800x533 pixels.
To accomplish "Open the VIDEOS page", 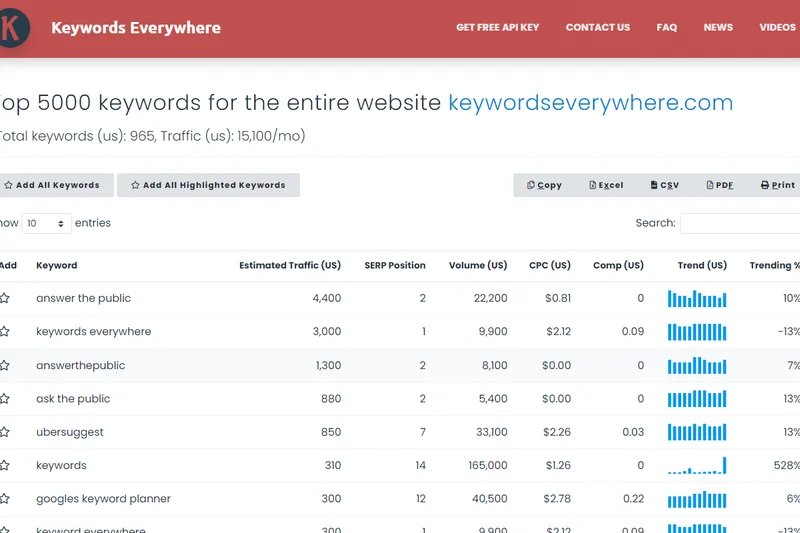I will coord(778,28).
